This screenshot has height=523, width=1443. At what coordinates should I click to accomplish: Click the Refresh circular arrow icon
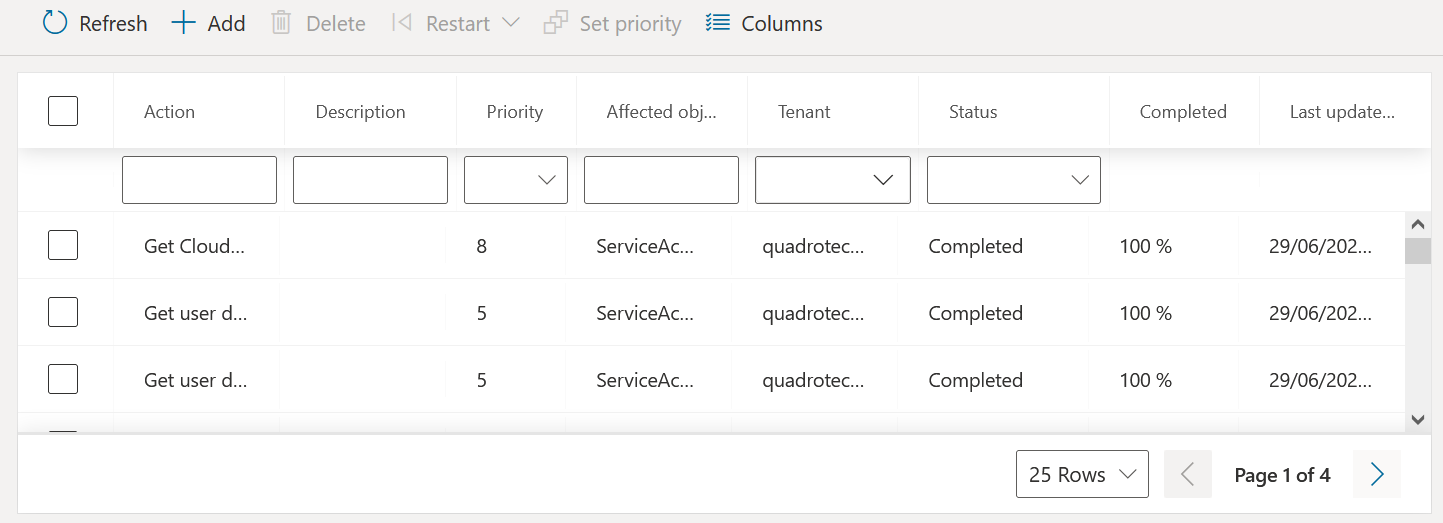(x=55, y=23)
